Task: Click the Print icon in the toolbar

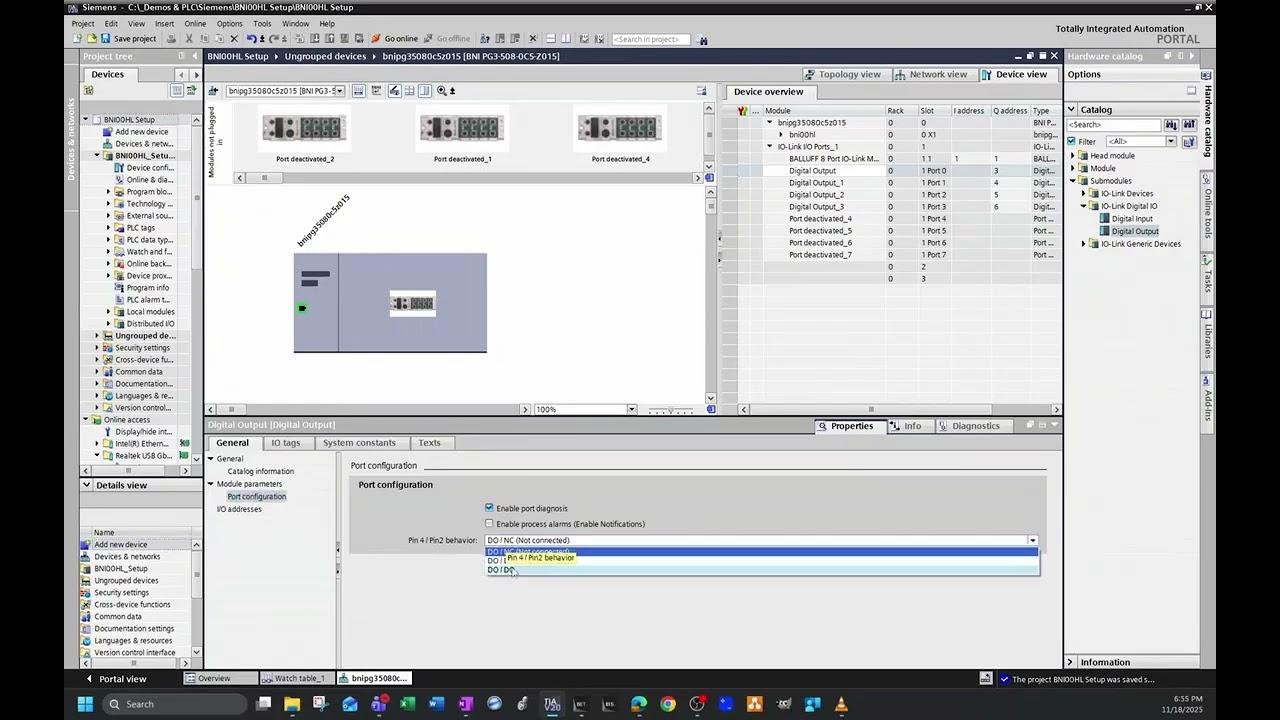Action: point(171,39)
